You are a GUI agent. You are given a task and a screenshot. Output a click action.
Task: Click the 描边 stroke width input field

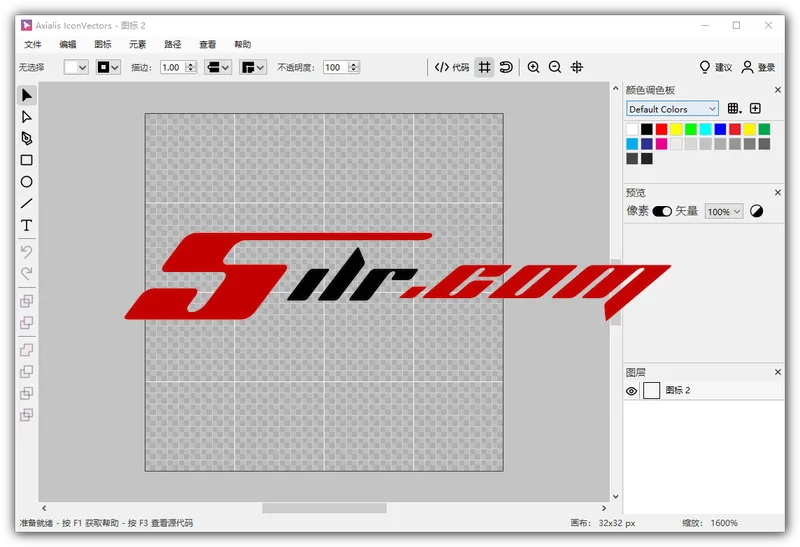tap(171, 67)
